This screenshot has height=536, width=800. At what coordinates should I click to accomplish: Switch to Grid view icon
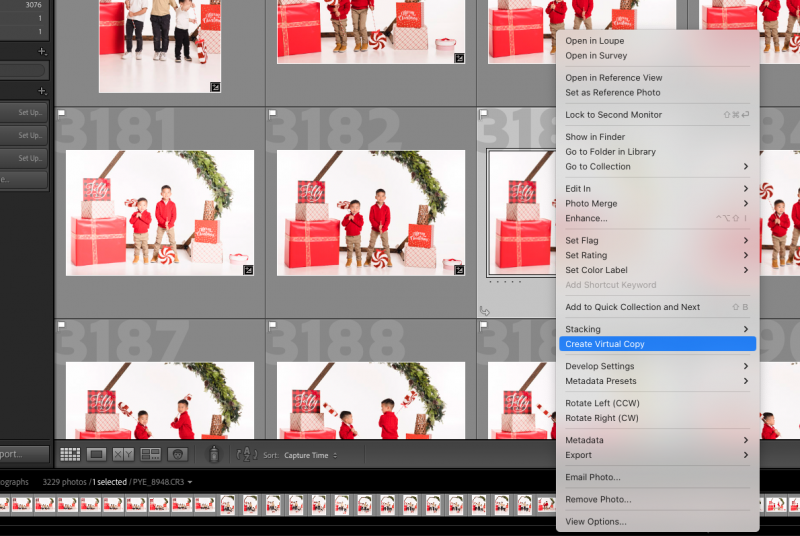coord(70,454)
